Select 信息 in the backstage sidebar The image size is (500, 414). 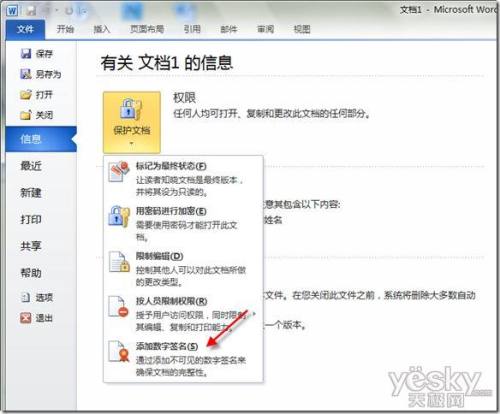click(x=41, y=139)
